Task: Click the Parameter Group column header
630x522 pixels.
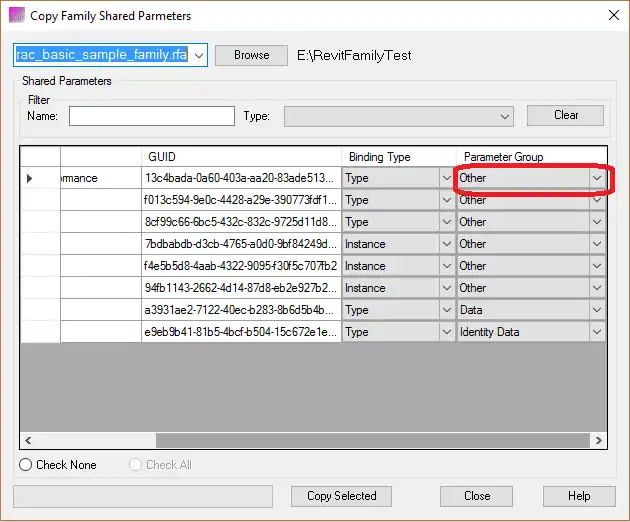Action: pos(531,157)
